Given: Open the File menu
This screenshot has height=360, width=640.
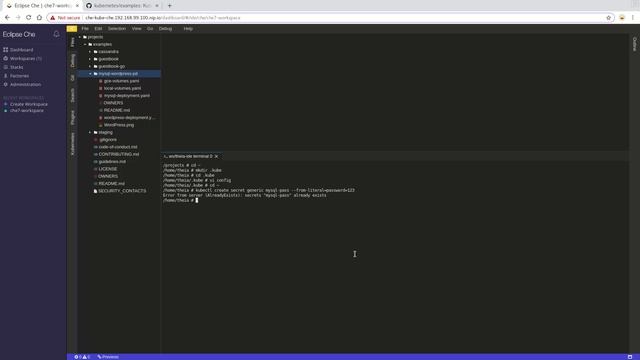Looking at the screenshot, I should point(85,29).
